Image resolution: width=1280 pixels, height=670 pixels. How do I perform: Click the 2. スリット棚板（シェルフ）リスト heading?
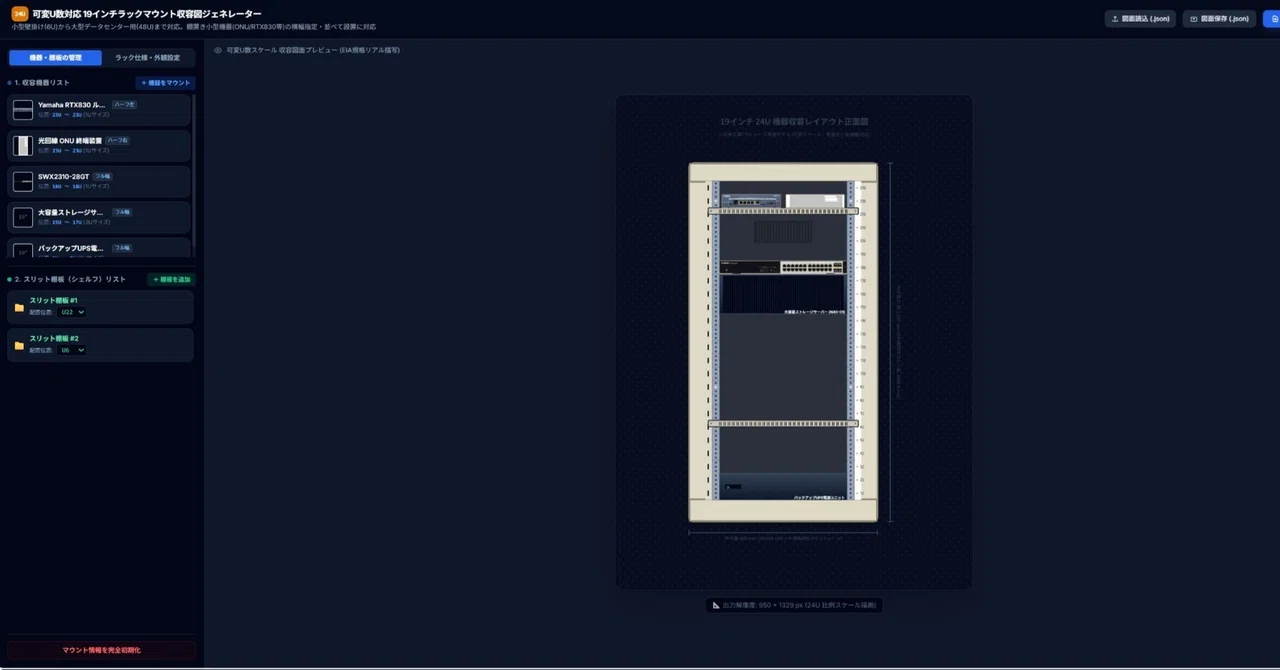[69, 279]
